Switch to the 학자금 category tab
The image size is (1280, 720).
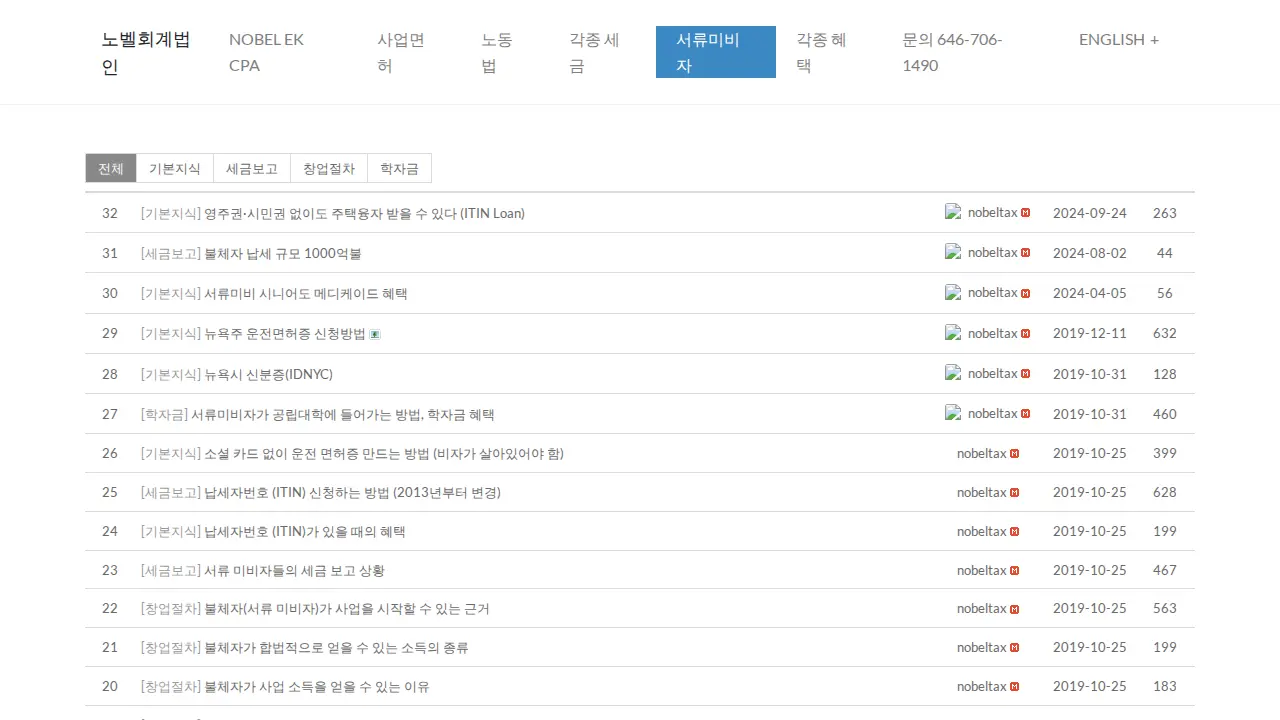pos(399,169)
